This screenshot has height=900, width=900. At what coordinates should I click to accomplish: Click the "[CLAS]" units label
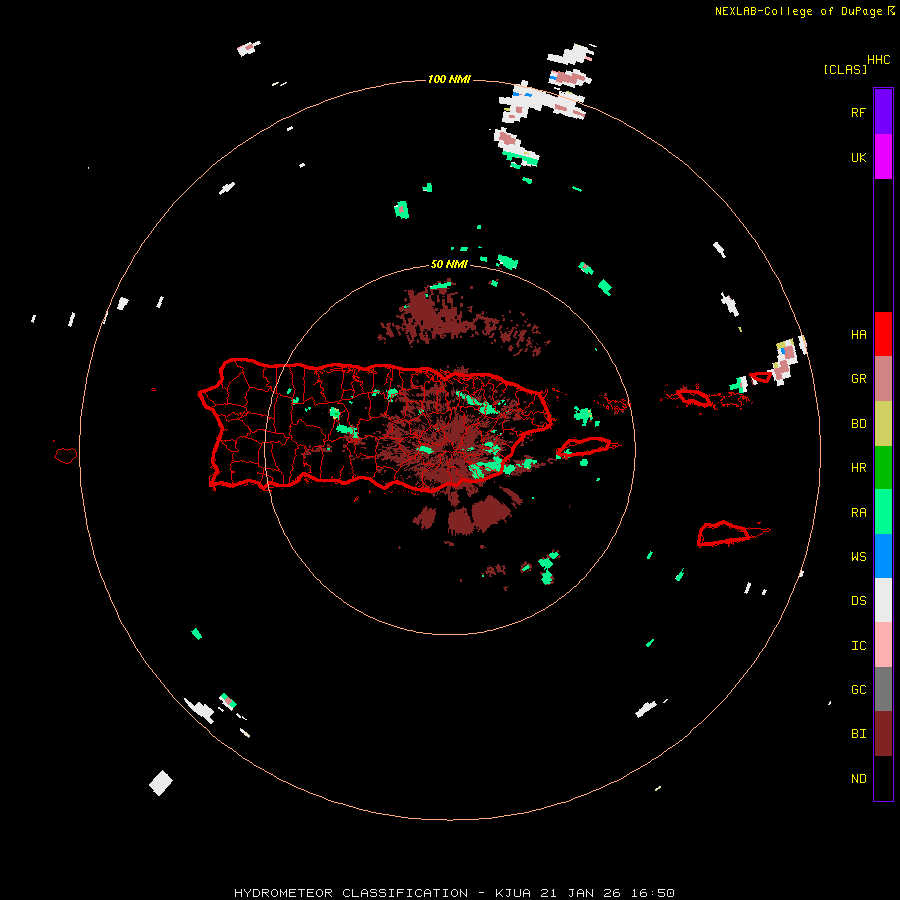click(x=844, y=69)
